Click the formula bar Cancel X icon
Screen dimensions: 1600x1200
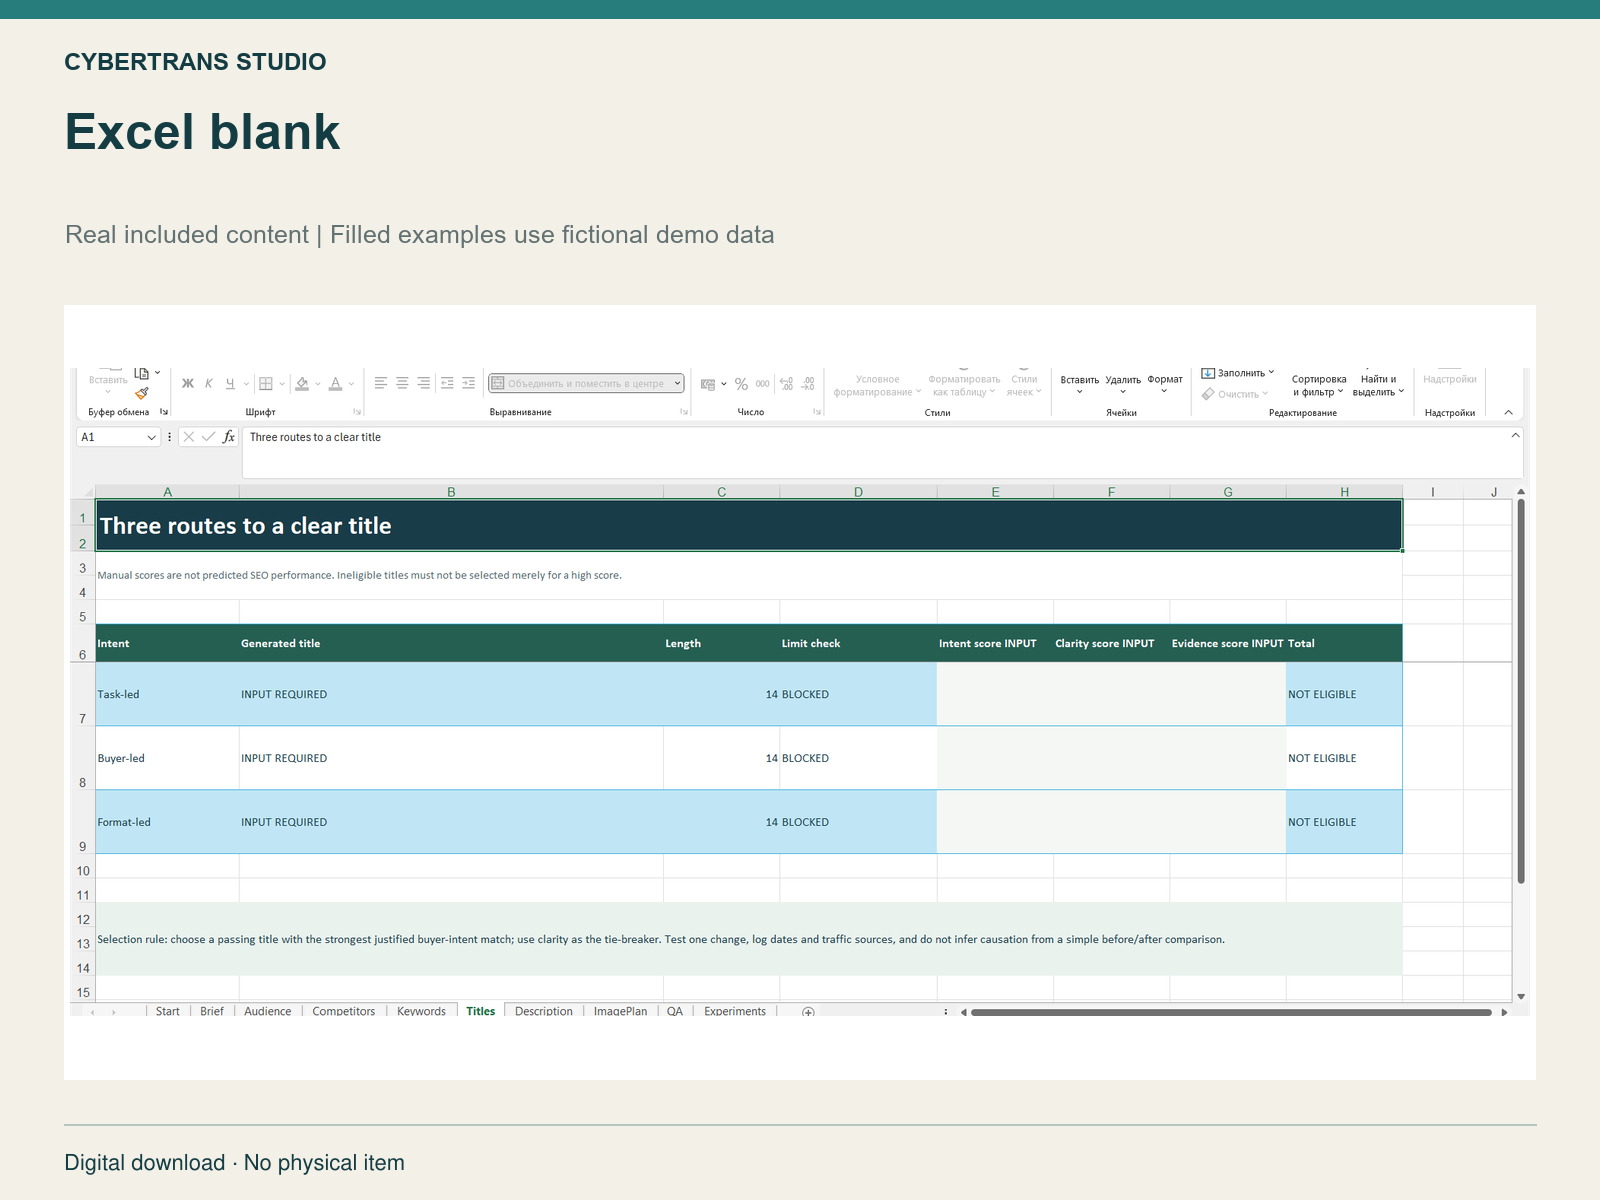coord(189,437)
